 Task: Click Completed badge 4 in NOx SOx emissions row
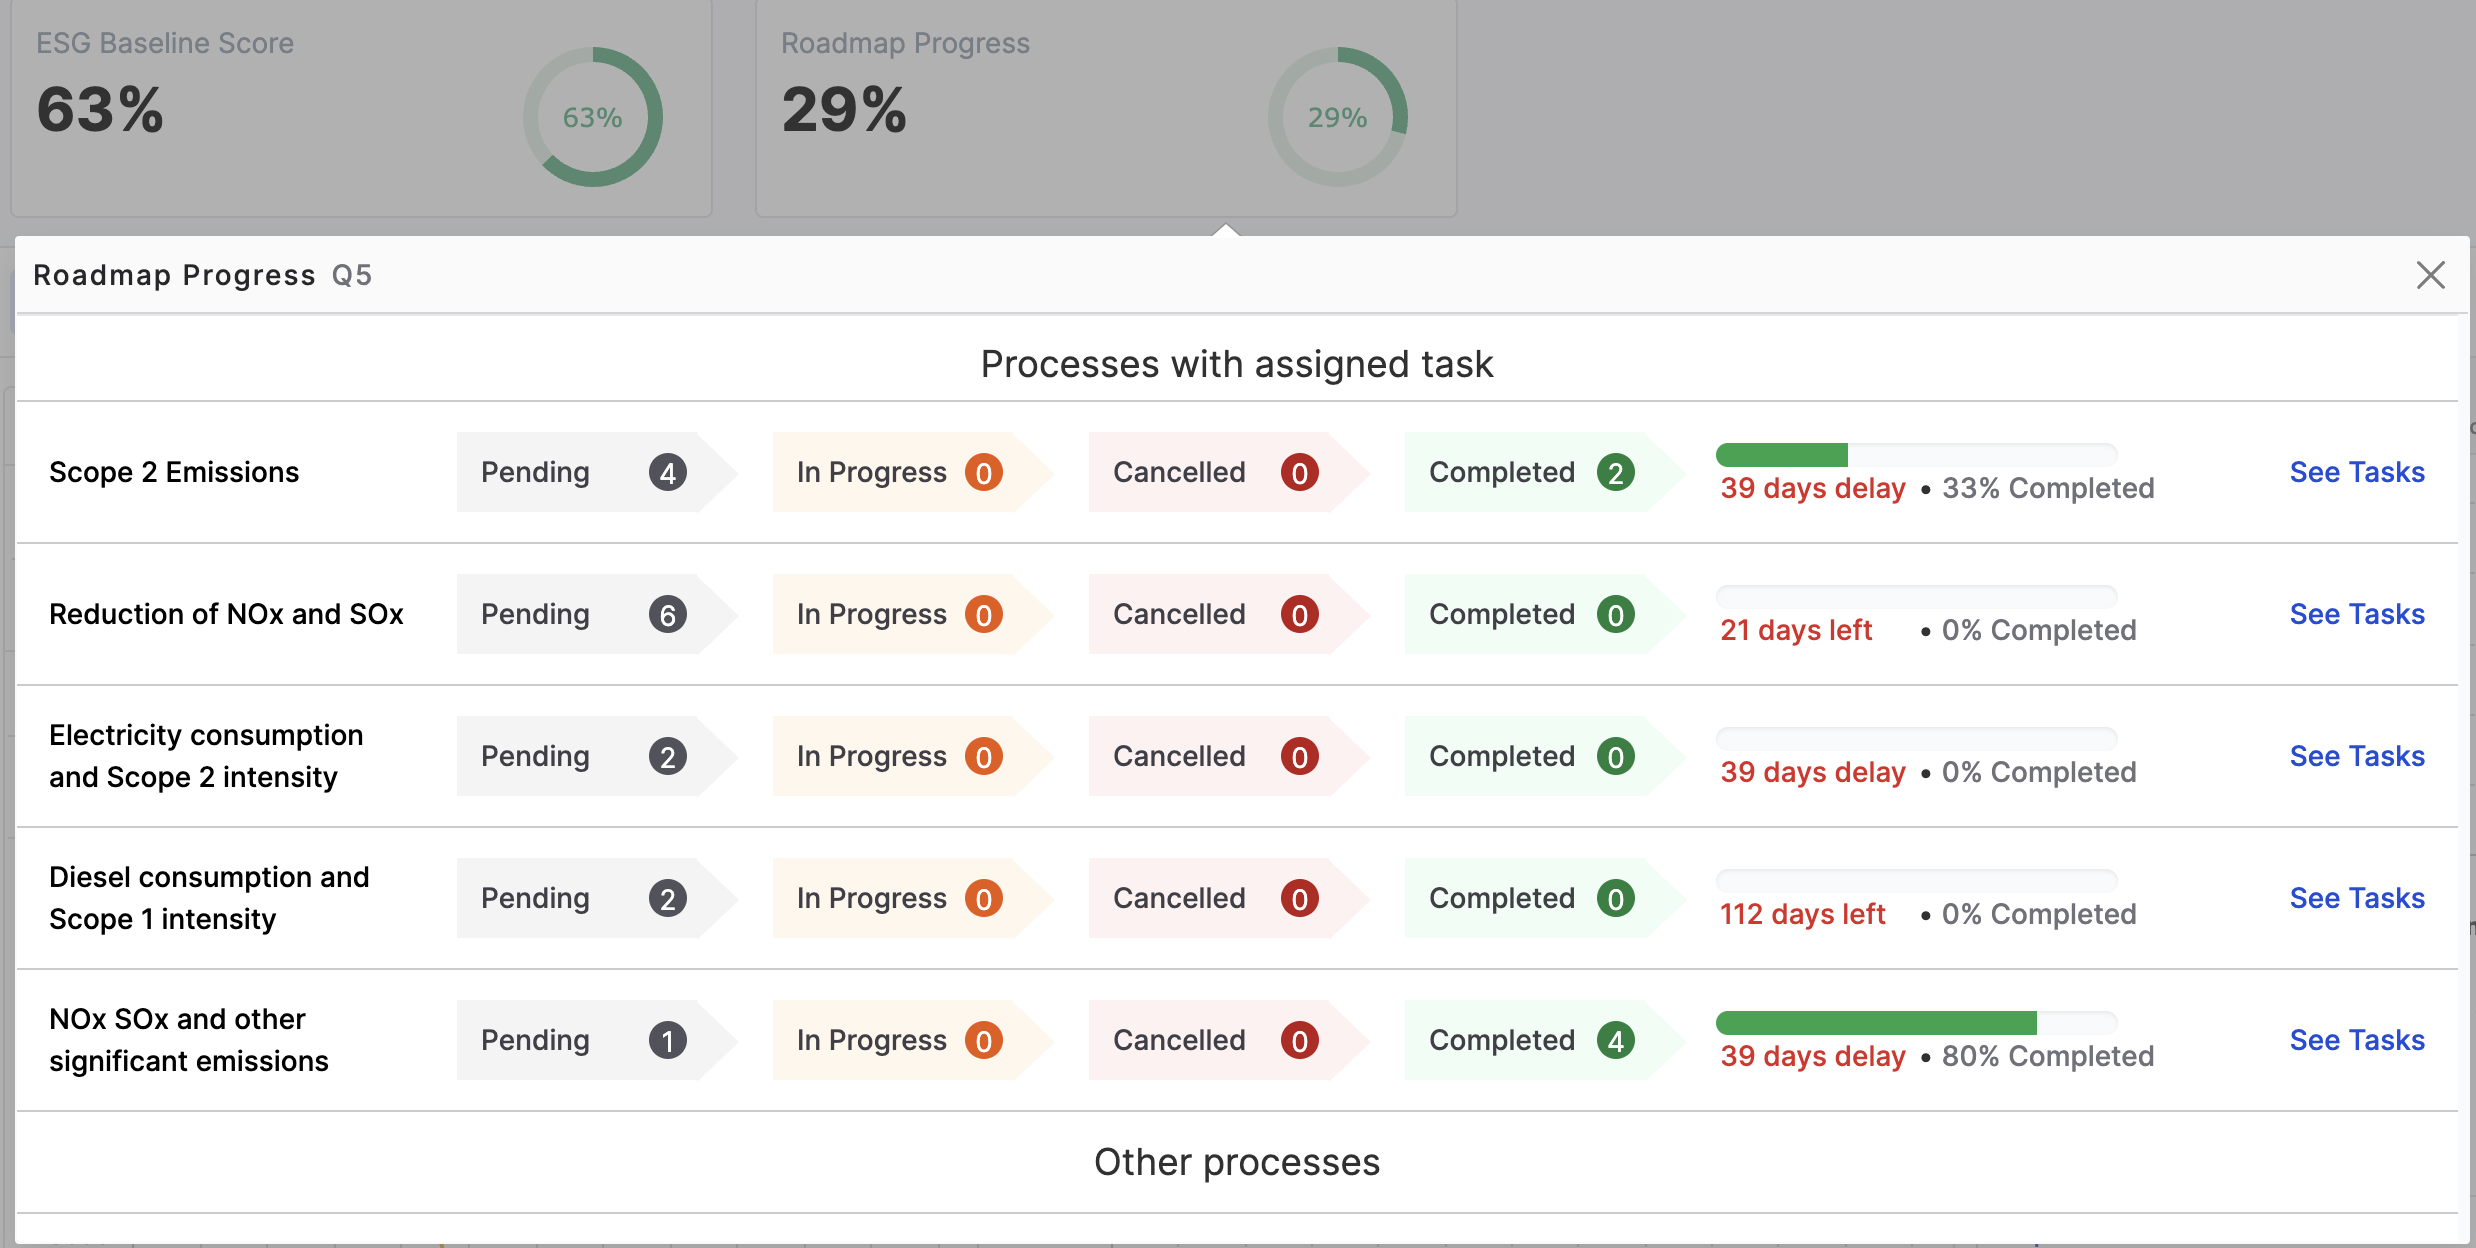pyautogui.click(x=1615, y=1041)
